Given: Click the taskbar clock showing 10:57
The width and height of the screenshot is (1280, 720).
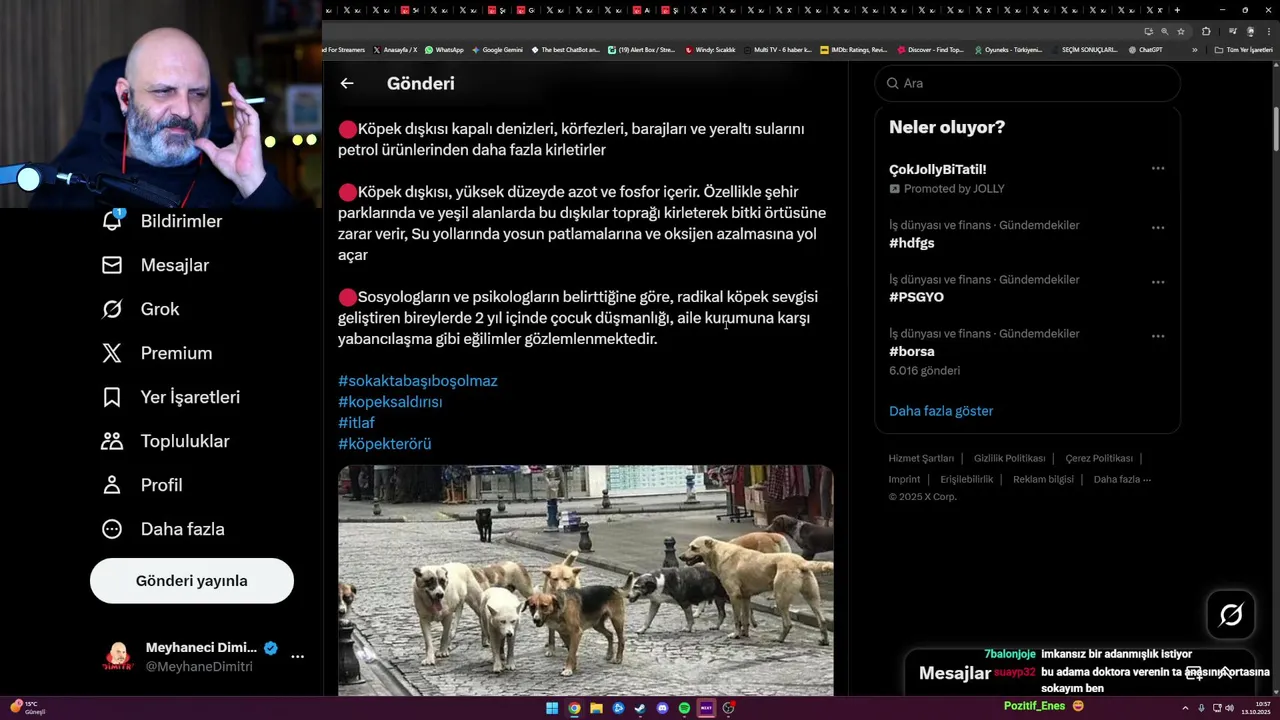Looking at the screenshot, I should pyautogui.click(x=1256, y=708).
